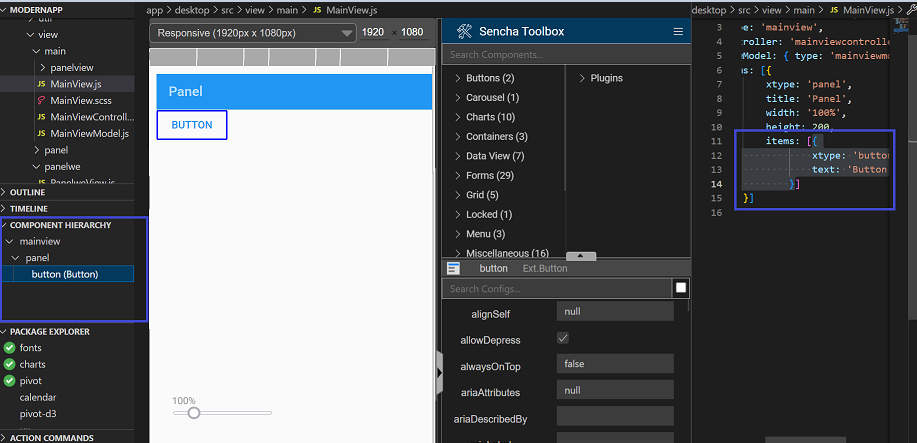Click the ariaDescribedBy value field

click(x=615, y=415)
